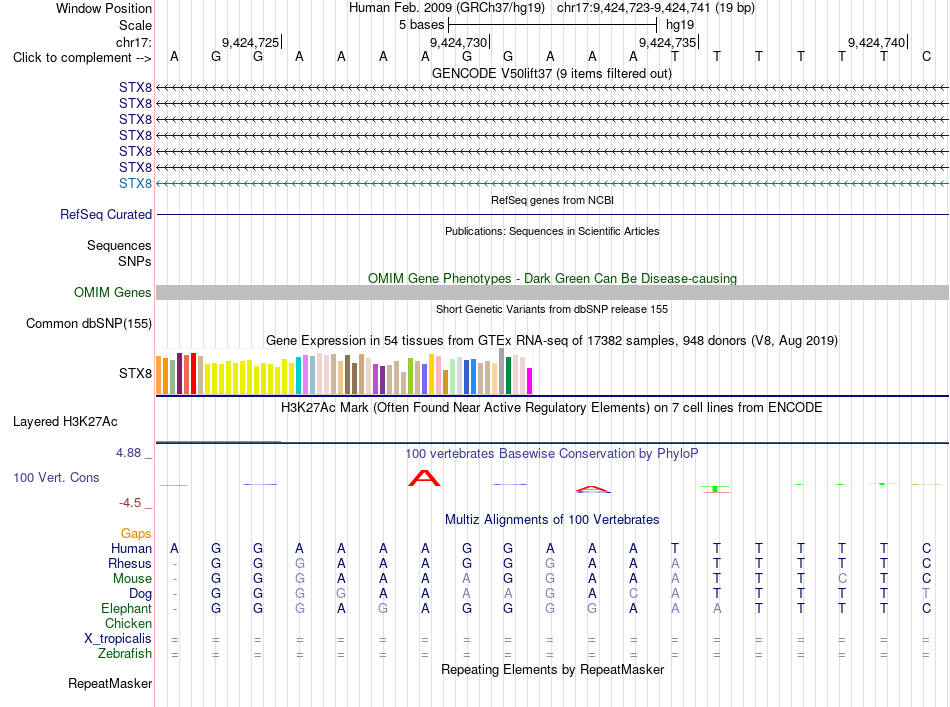Click the Zebrafish species row label
The image size is (950, 707).
pyautogui.click(x=125, y=654)
